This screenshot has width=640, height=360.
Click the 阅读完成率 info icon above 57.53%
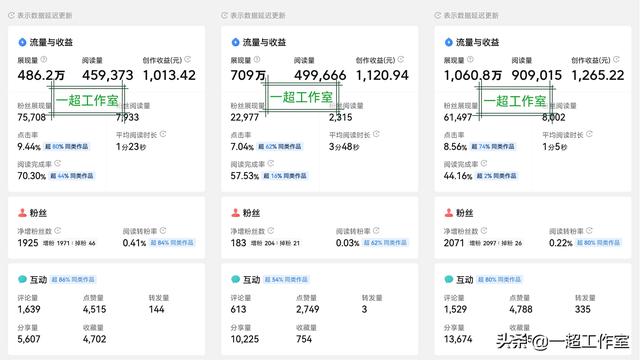pyautogui.click(x=271, y=163)
